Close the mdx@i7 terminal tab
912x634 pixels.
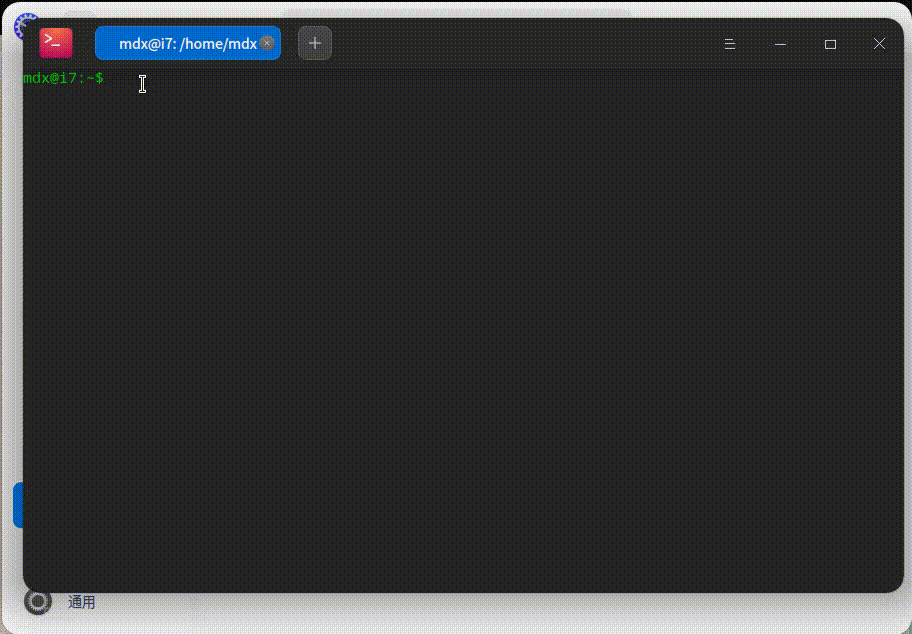(x=267, y=42)
